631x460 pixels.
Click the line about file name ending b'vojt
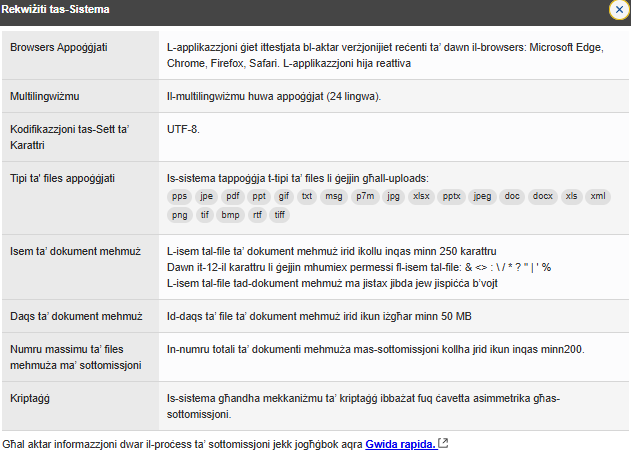(x=332, y=283)
